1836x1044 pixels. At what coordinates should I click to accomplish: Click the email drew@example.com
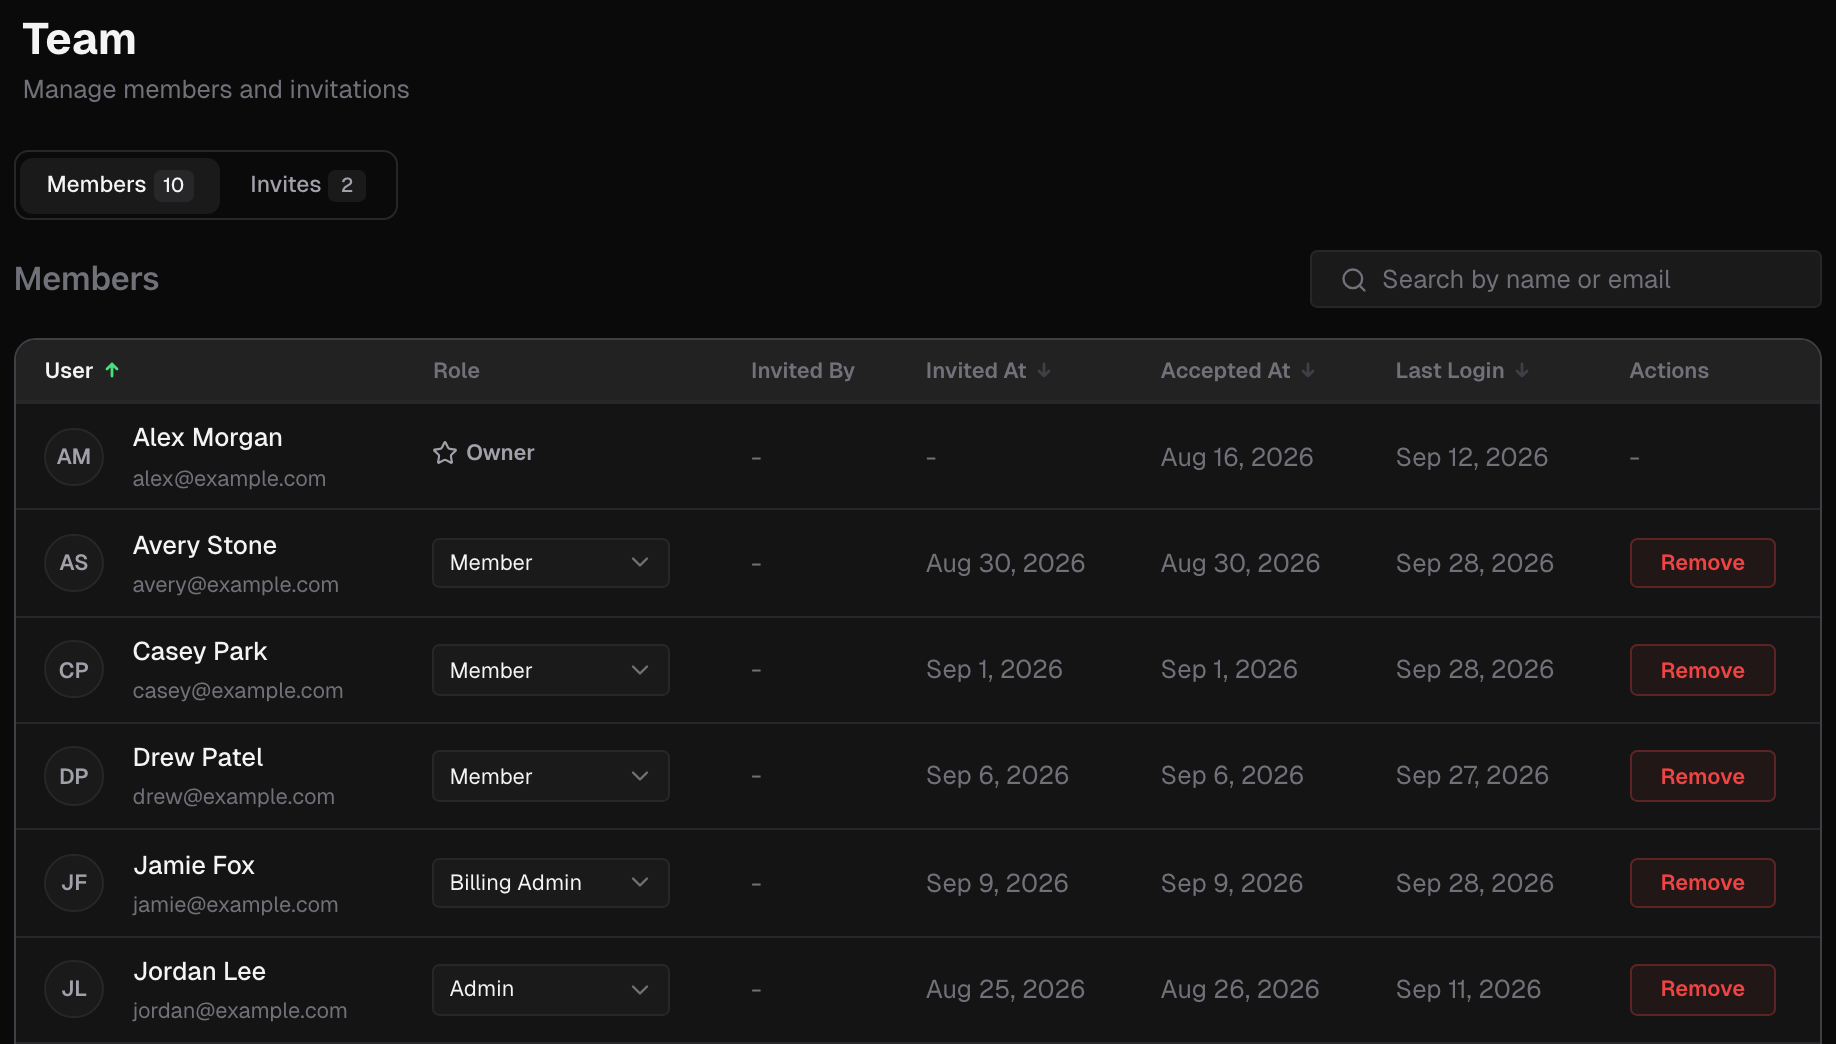pos(234,797)
